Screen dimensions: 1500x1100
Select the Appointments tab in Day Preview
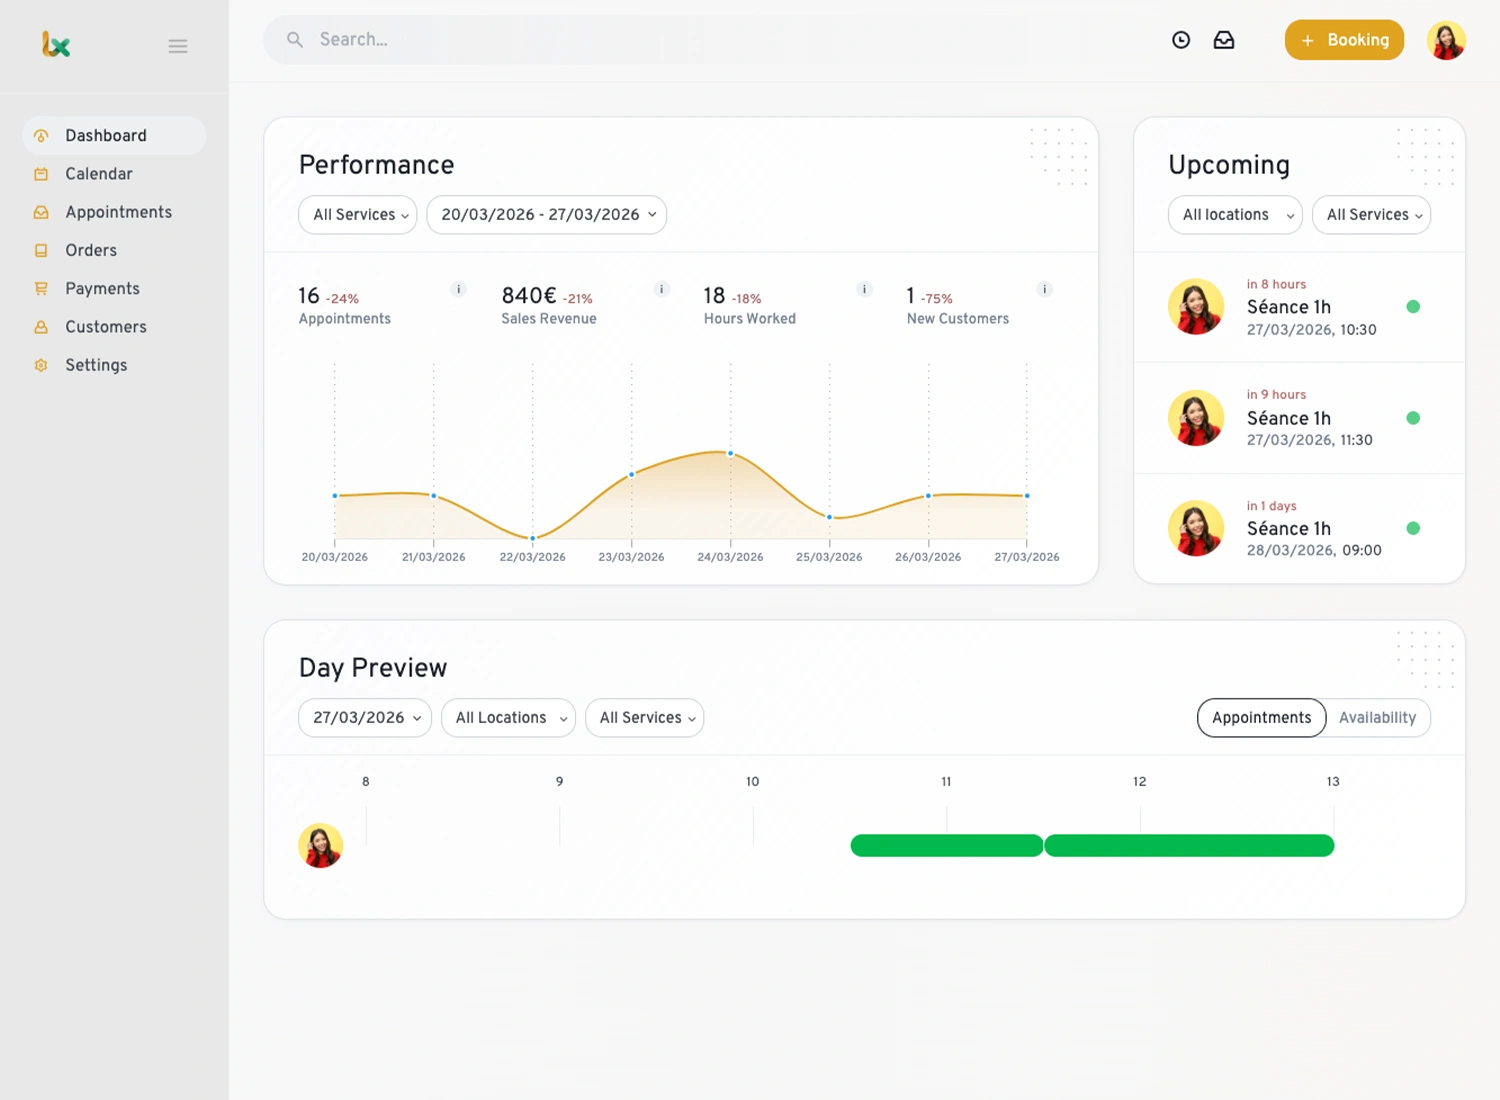pyautogui.click(x=1261, y=717)
